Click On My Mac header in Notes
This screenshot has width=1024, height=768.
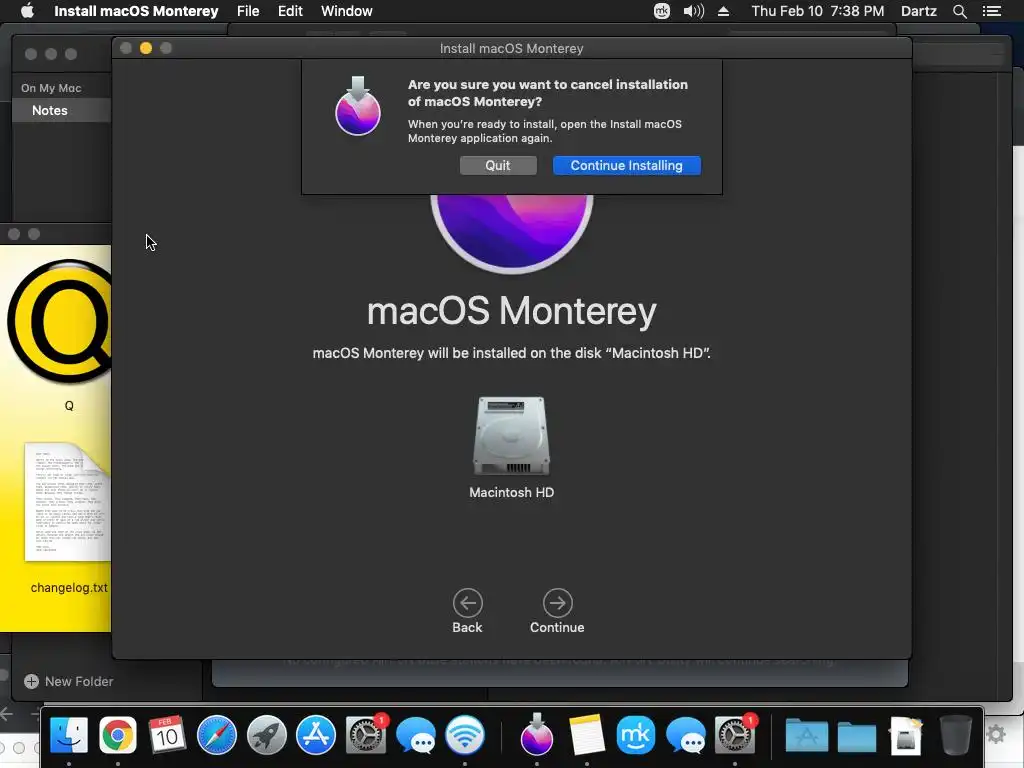[51, 88]
